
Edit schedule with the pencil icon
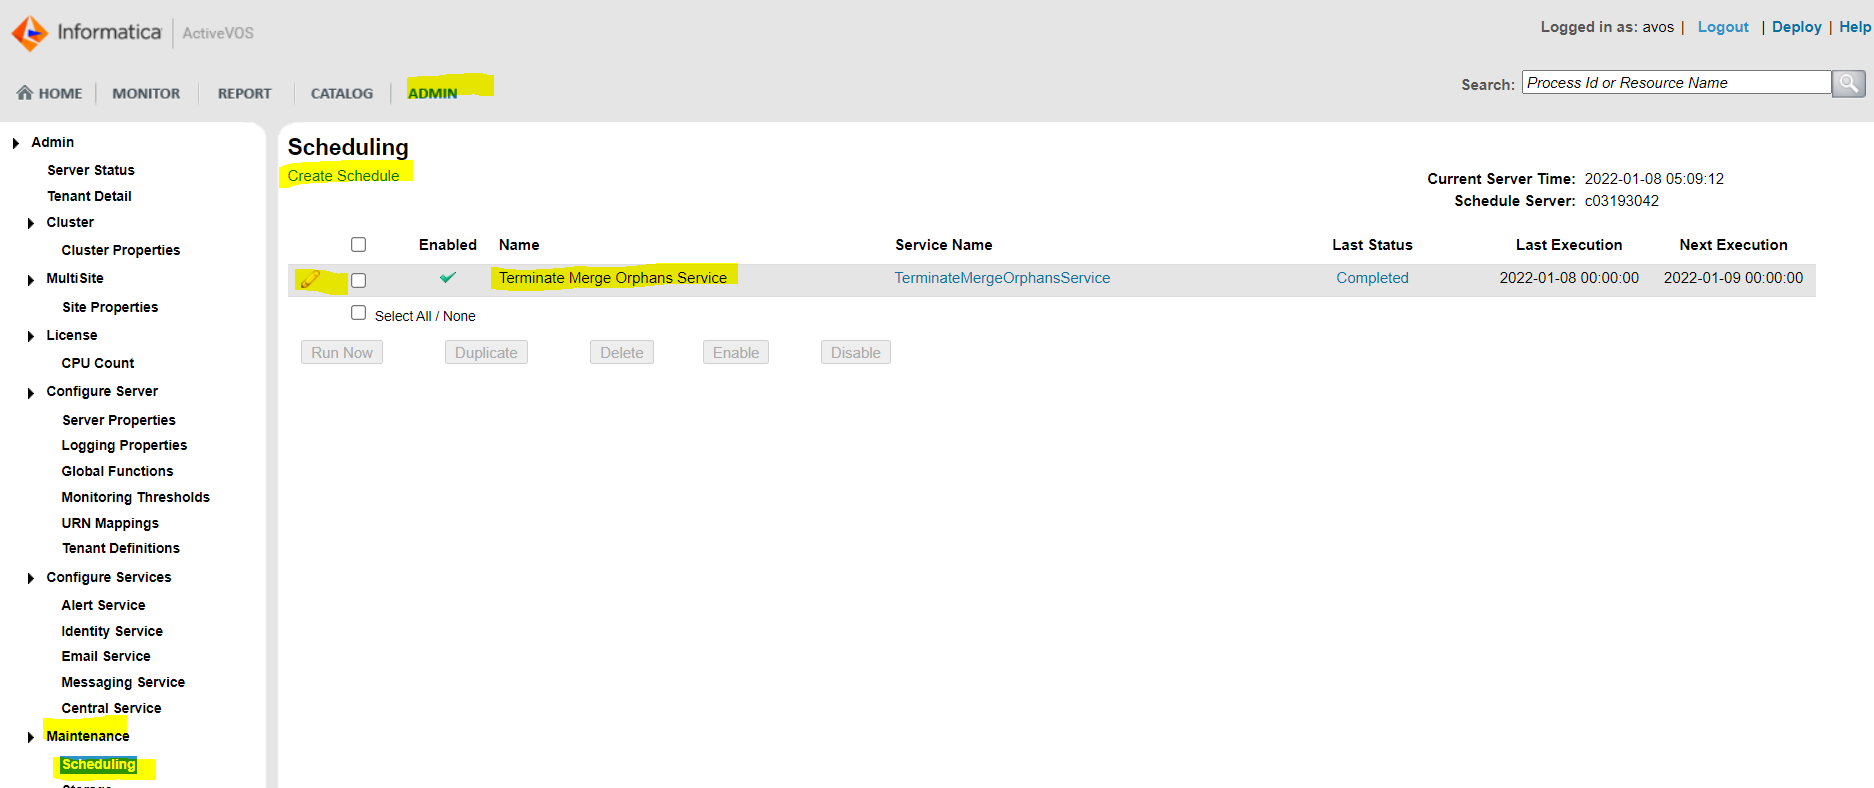(x=310, y=280)
